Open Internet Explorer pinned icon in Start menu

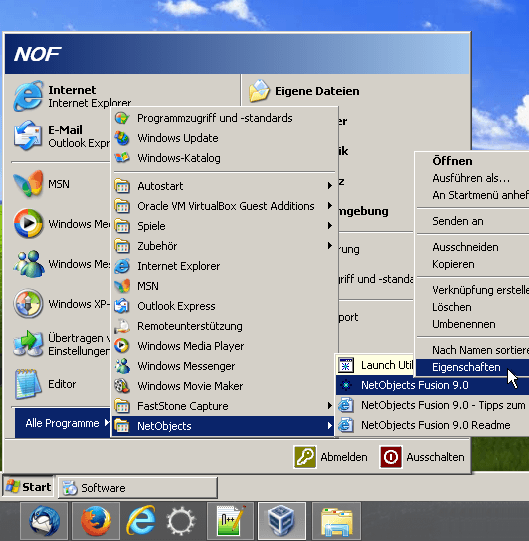pos(28,96)
